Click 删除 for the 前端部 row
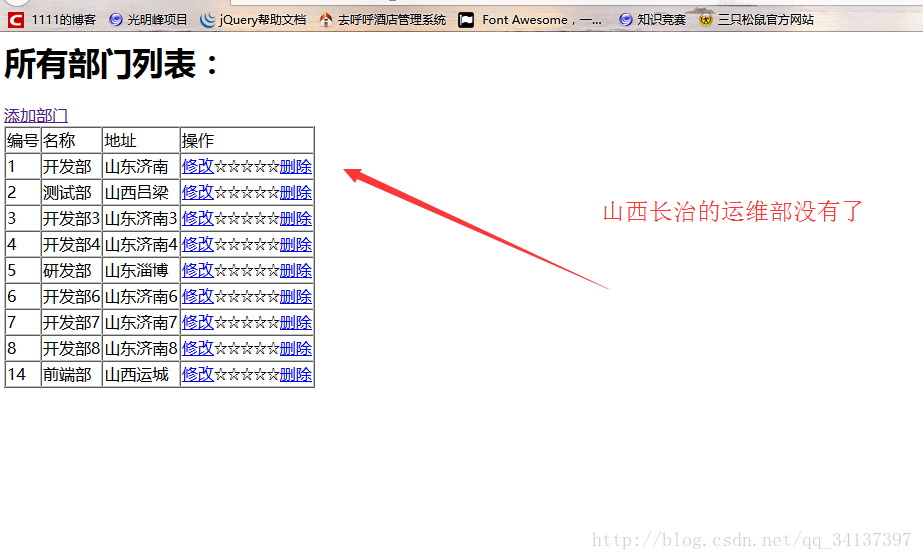 click(x=296, y=374)
